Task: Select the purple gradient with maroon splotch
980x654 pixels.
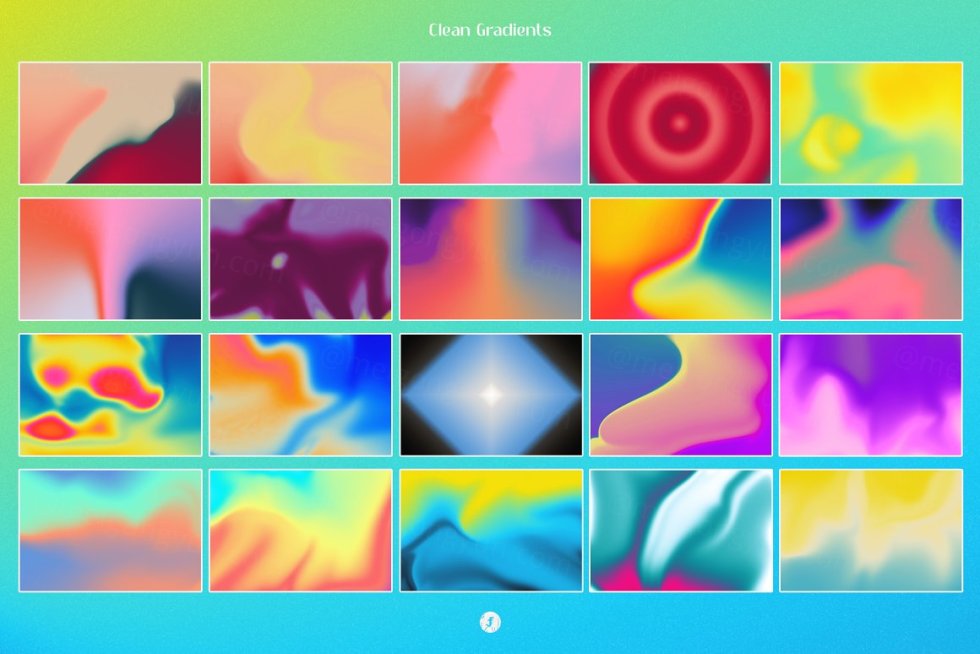Action: [x=300, y=259]
